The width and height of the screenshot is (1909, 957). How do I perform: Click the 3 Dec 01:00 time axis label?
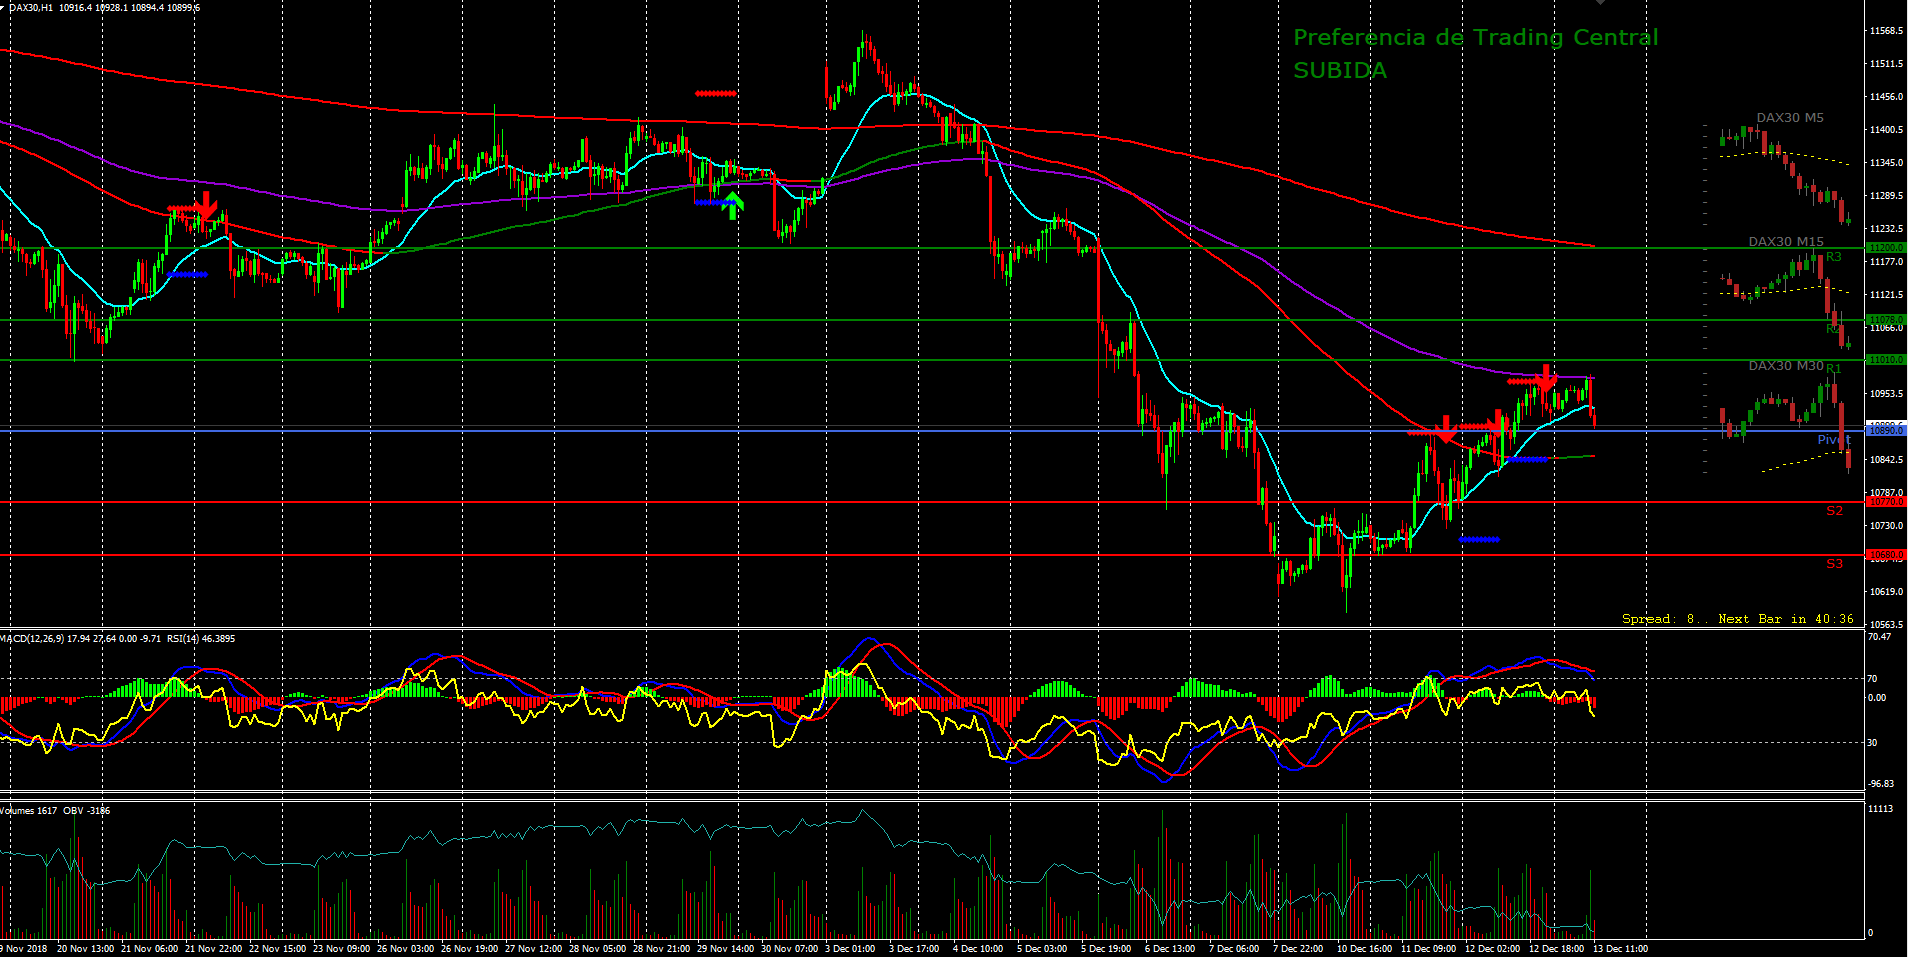click(x=849, y=949)
